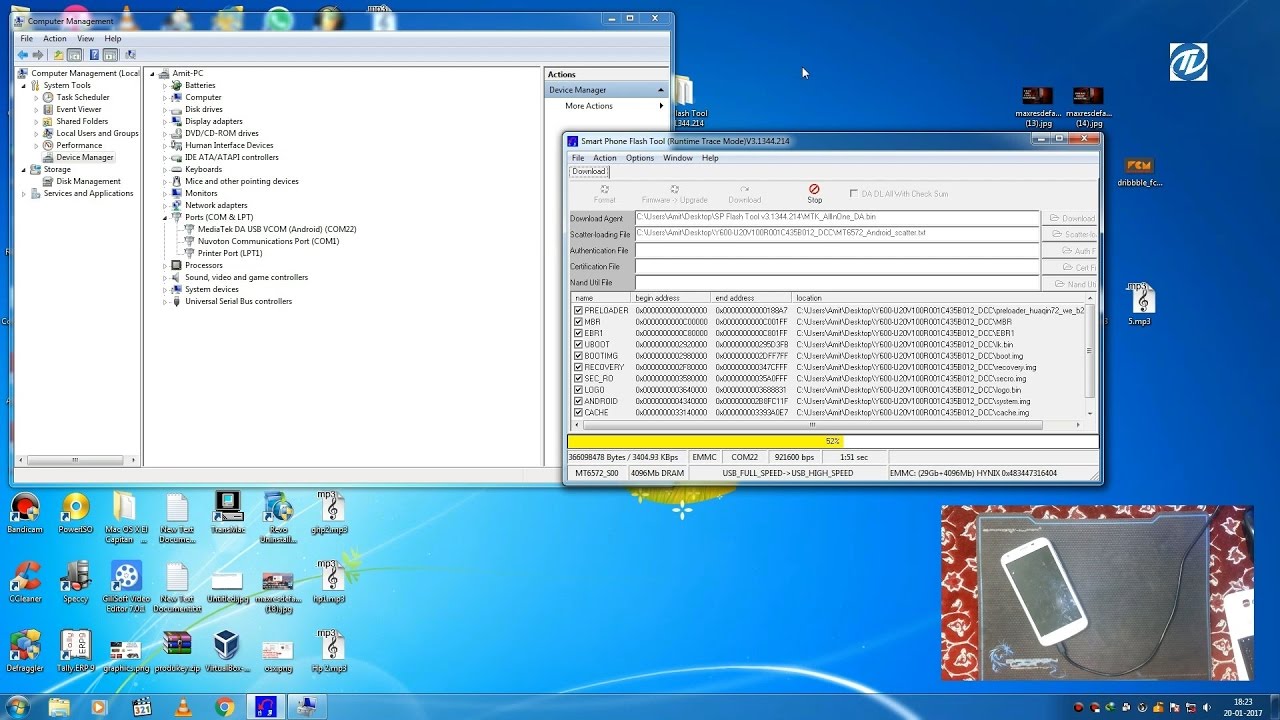This screenshot has width=1280, height=720.
Task: Open Action menu in Computer Management
Action: 55,39
